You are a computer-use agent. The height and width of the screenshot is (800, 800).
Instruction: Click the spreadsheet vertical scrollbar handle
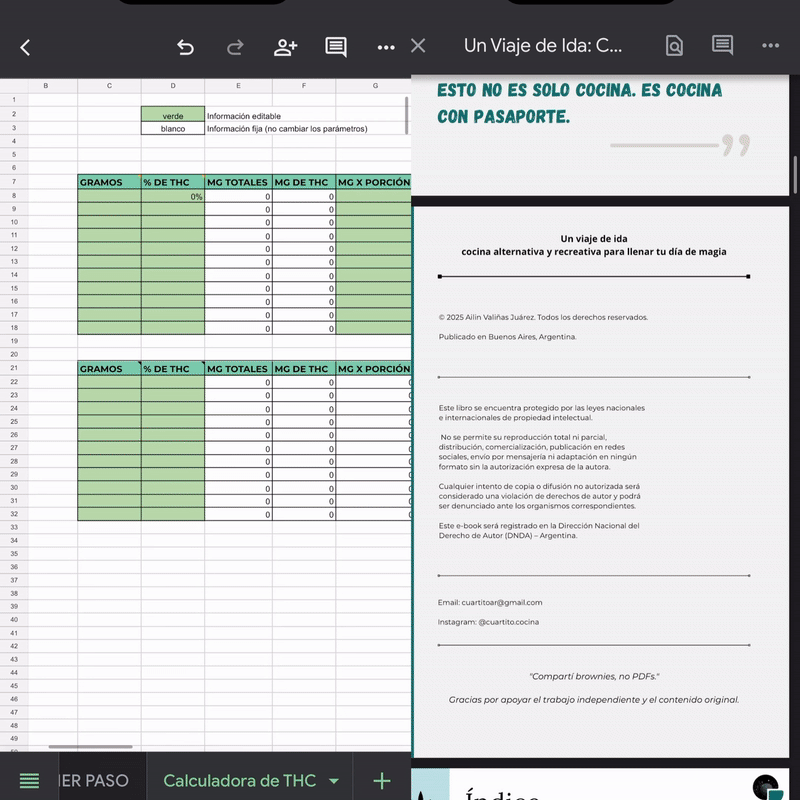407,115
